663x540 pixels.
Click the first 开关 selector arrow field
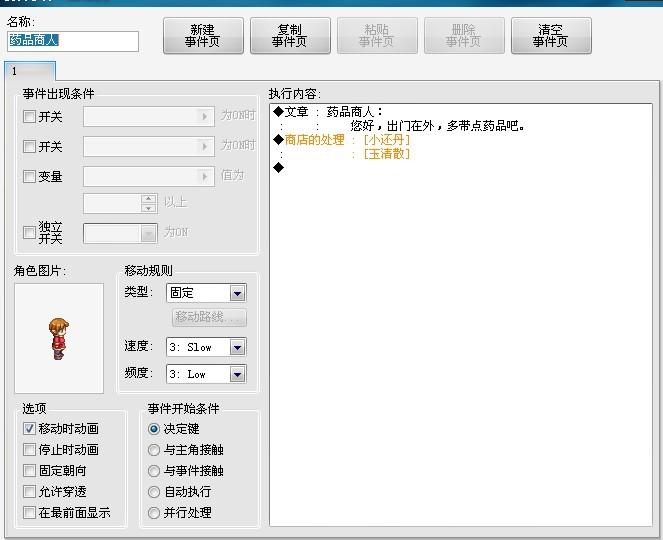point(149,116)
